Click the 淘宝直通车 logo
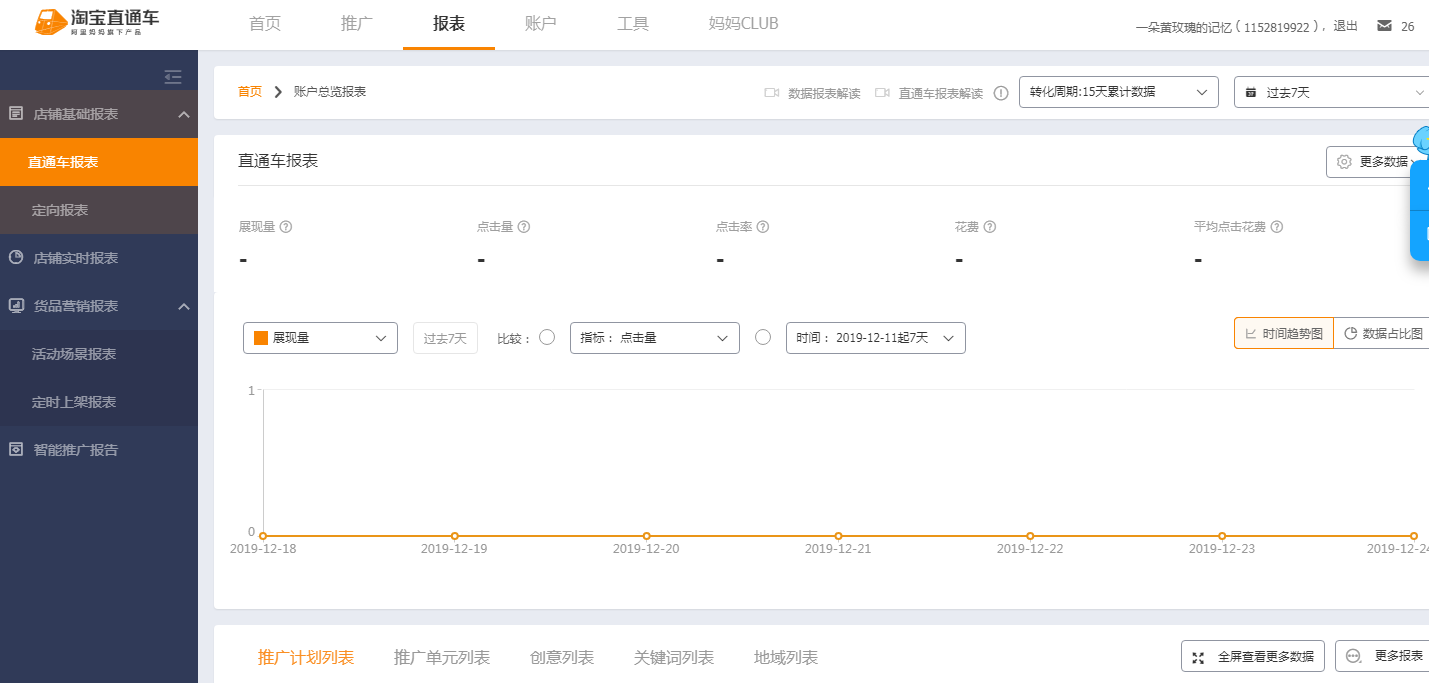This screenshot has height=683, width=1429. coord(97,24)
